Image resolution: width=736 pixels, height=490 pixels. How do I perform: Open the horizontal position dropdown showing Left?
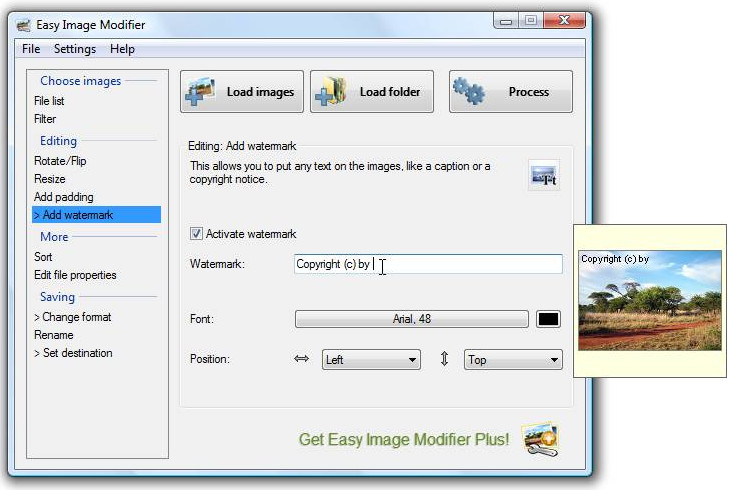point(371,360)
